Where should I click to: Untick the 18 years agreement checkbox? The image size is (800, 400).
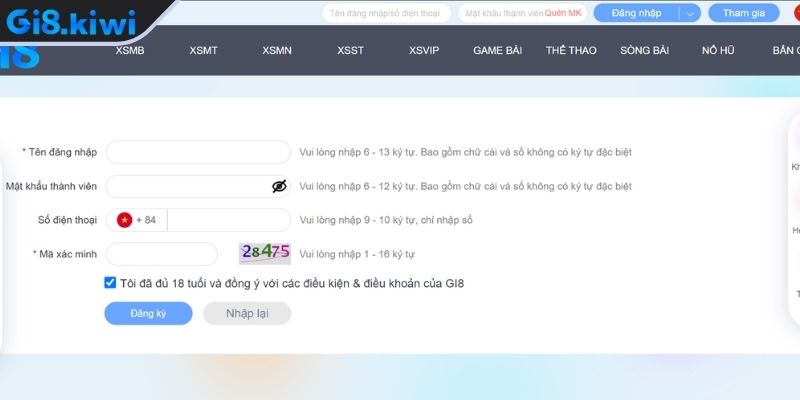pyautogui.click(x=110, y=283)
